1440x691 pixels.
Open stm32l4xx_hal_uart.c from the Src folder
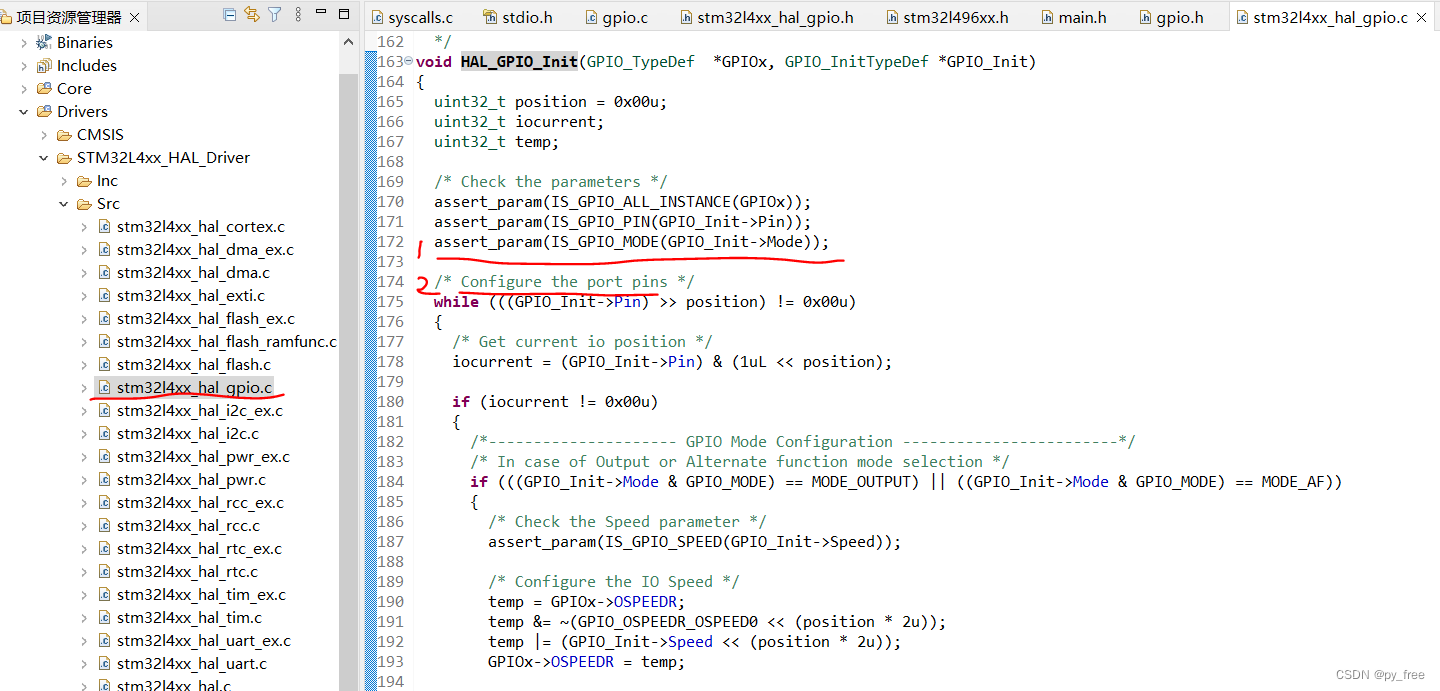(192, 663)
